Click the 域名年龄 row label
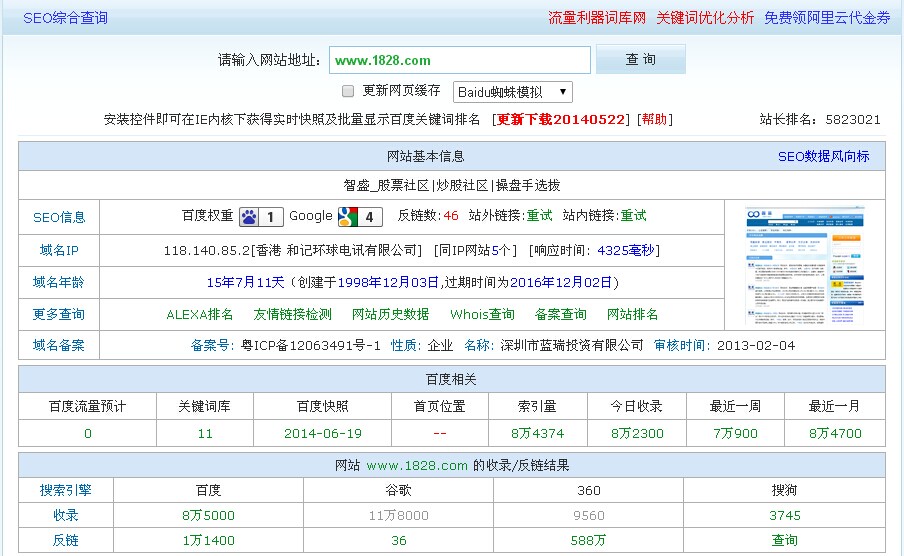 click(59, 283)
